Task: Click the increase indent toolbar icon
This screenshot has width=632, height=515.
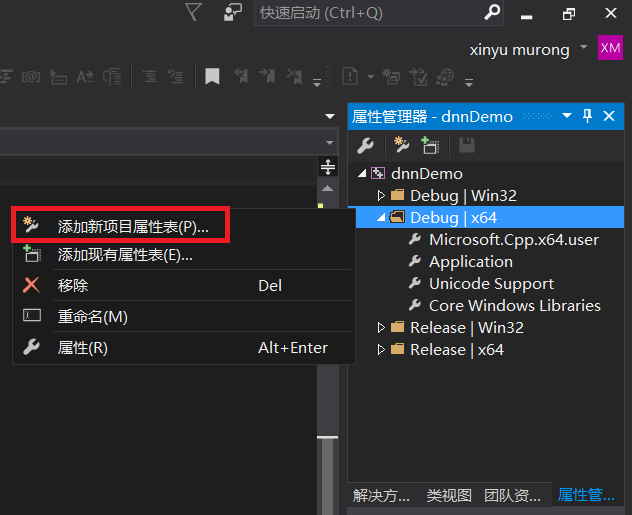Action: [176, 76]
